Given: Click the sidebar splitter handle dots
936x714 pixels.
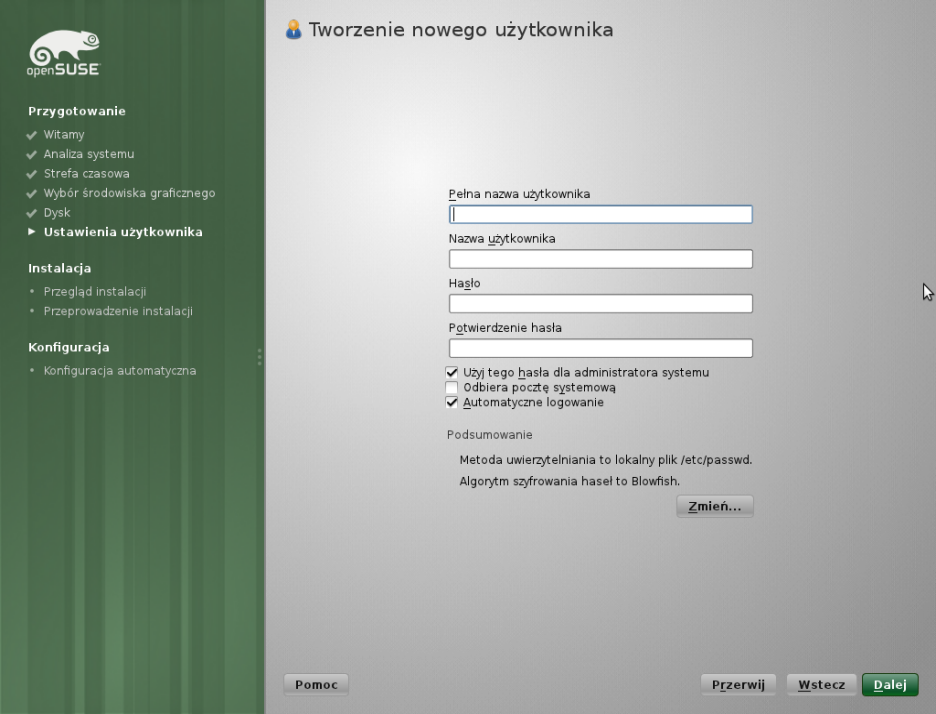Looking at the screenshot, I should 259,357.
